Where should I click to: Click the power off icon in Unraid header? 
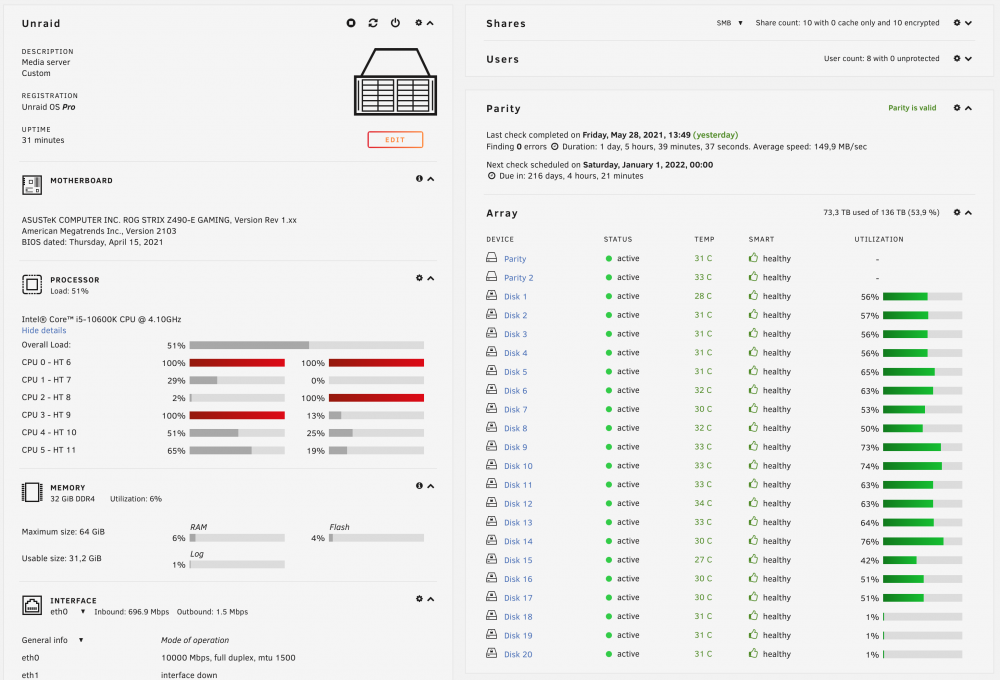click(395, 23)
